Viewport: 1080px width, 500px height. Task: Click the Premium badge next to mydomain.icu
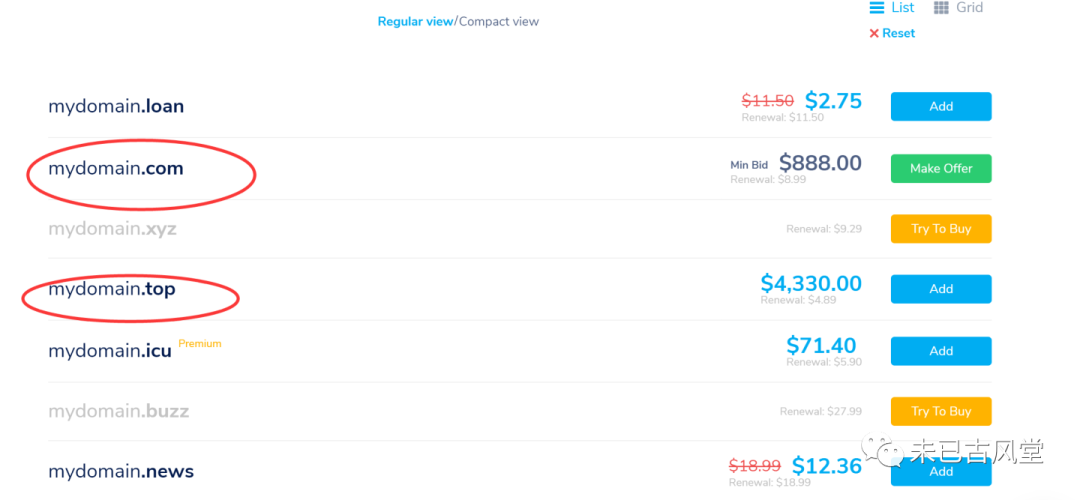coord(200,343)
